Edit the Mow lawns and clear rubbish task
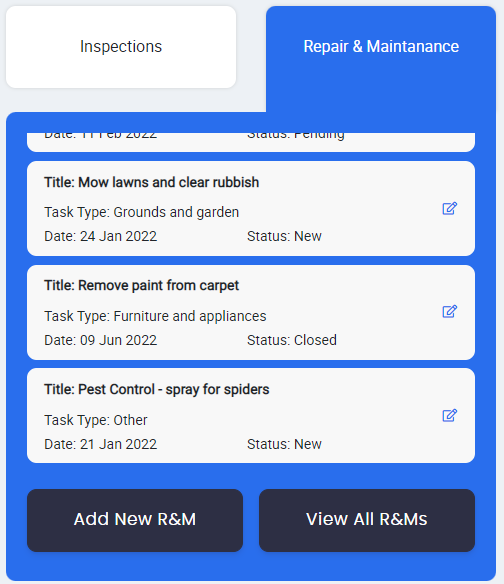 450,209
